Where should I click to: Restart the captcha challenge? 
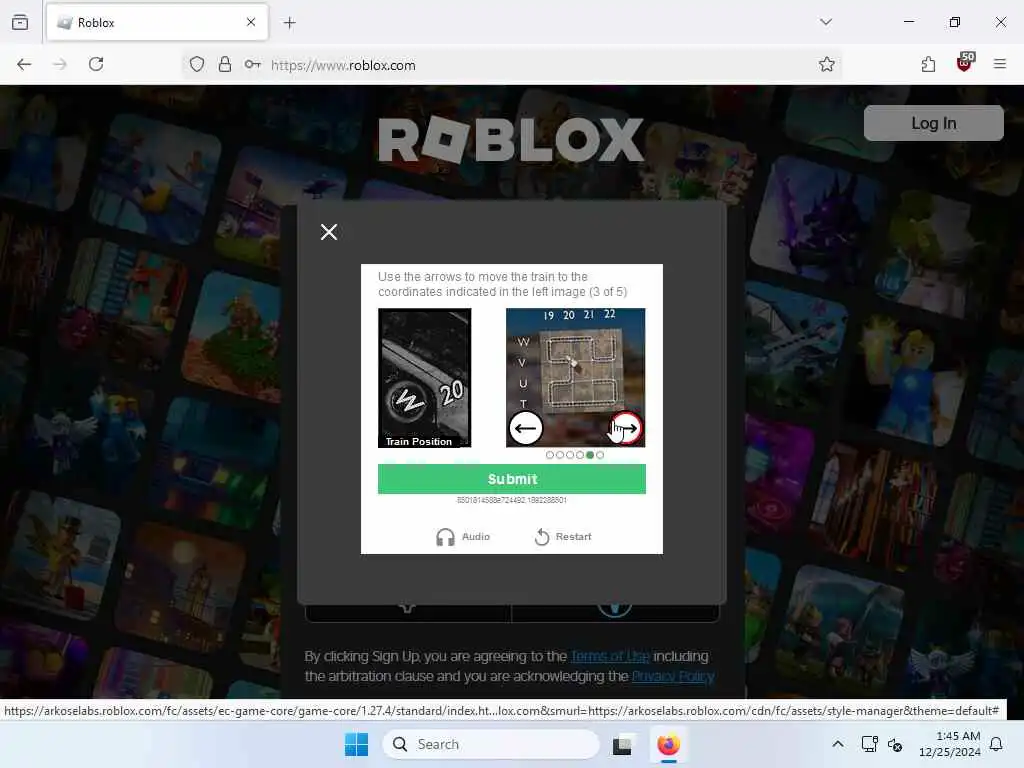(x=563, y=537)
